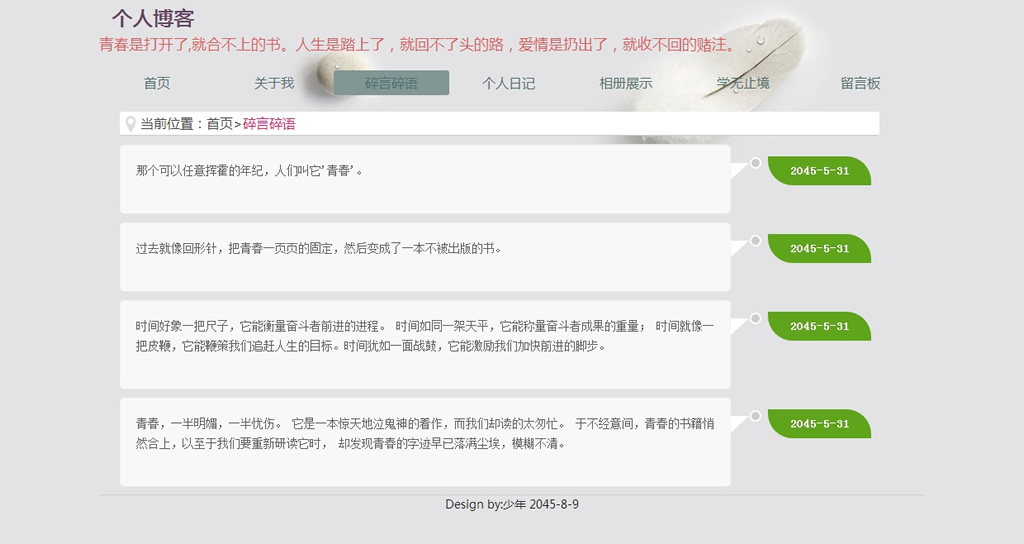Go to the 关于我 page in the nav bar

(274, 83)
